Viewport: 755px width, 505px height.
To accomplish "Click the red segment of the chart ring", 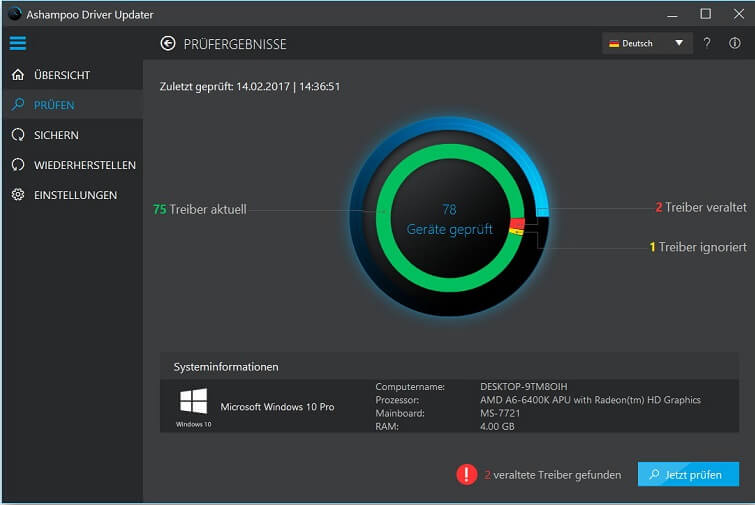I will pos(517,223).
